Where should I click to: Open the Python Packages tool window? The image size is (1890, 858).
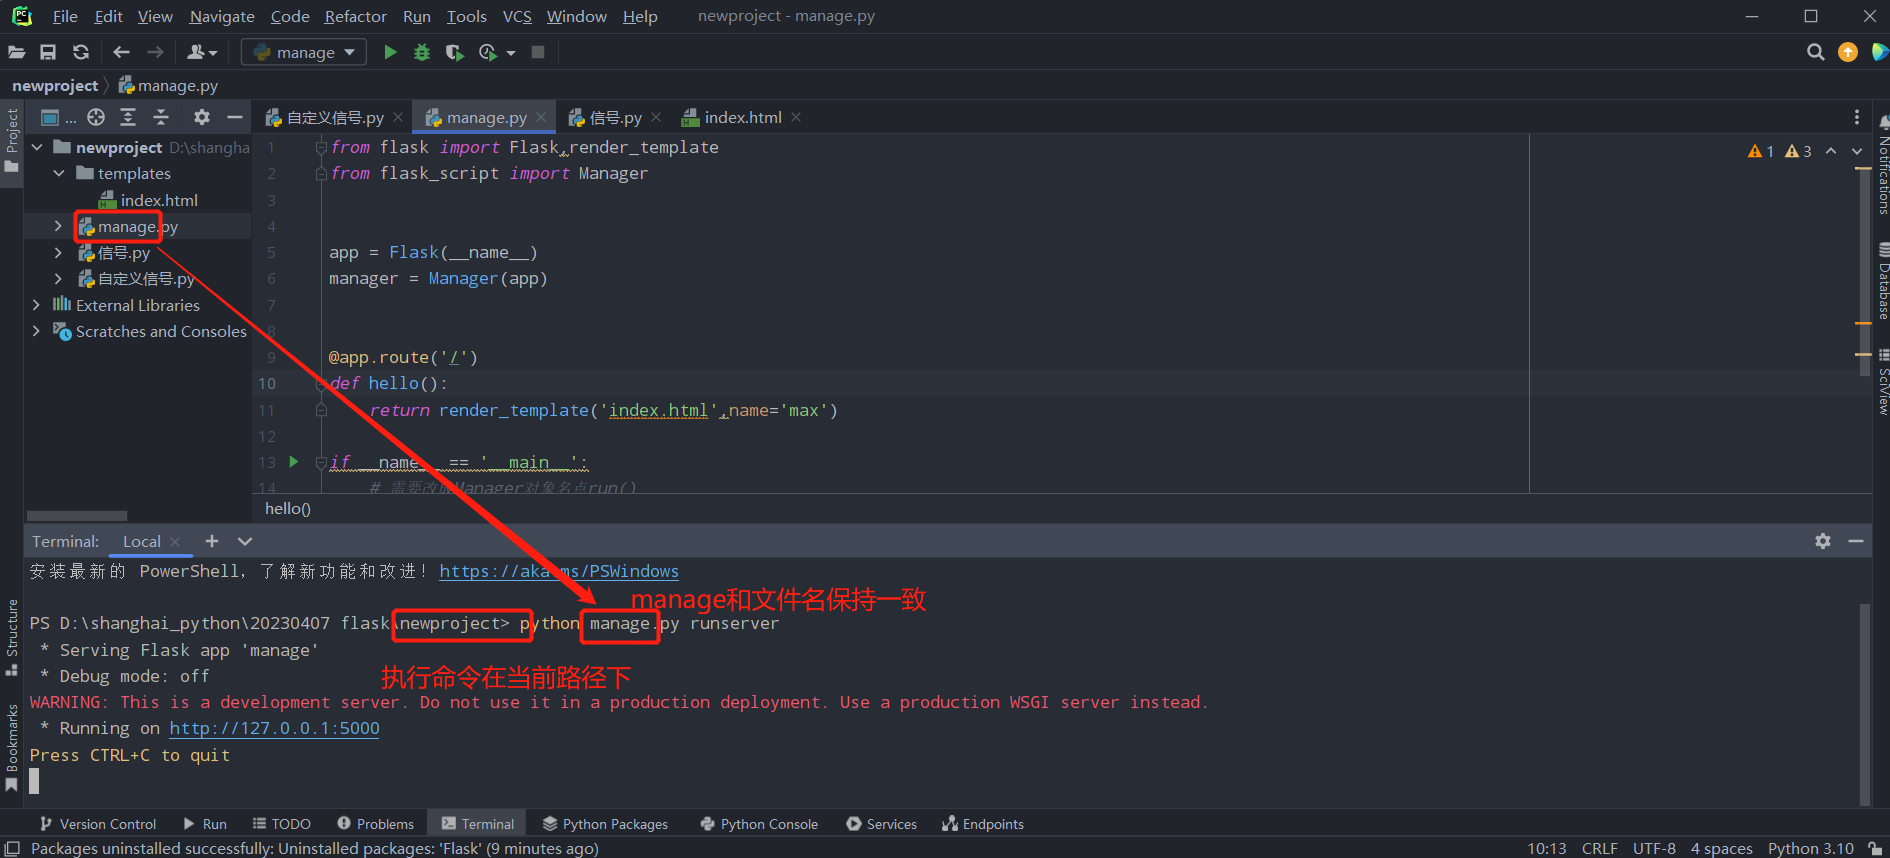pyautogui.click(x=605, y=824)
